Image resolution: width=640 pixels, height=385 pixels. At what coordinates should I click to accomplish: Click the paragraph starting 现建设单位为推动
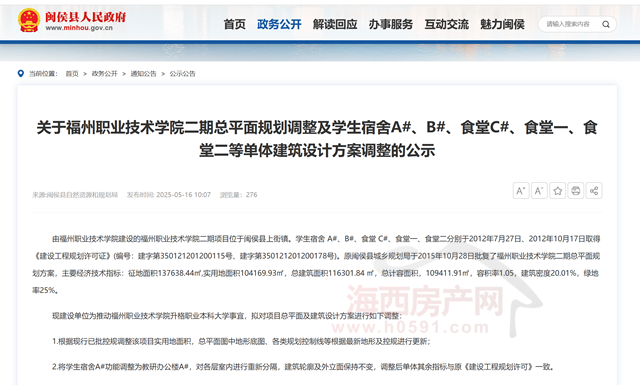click(227, 316)
